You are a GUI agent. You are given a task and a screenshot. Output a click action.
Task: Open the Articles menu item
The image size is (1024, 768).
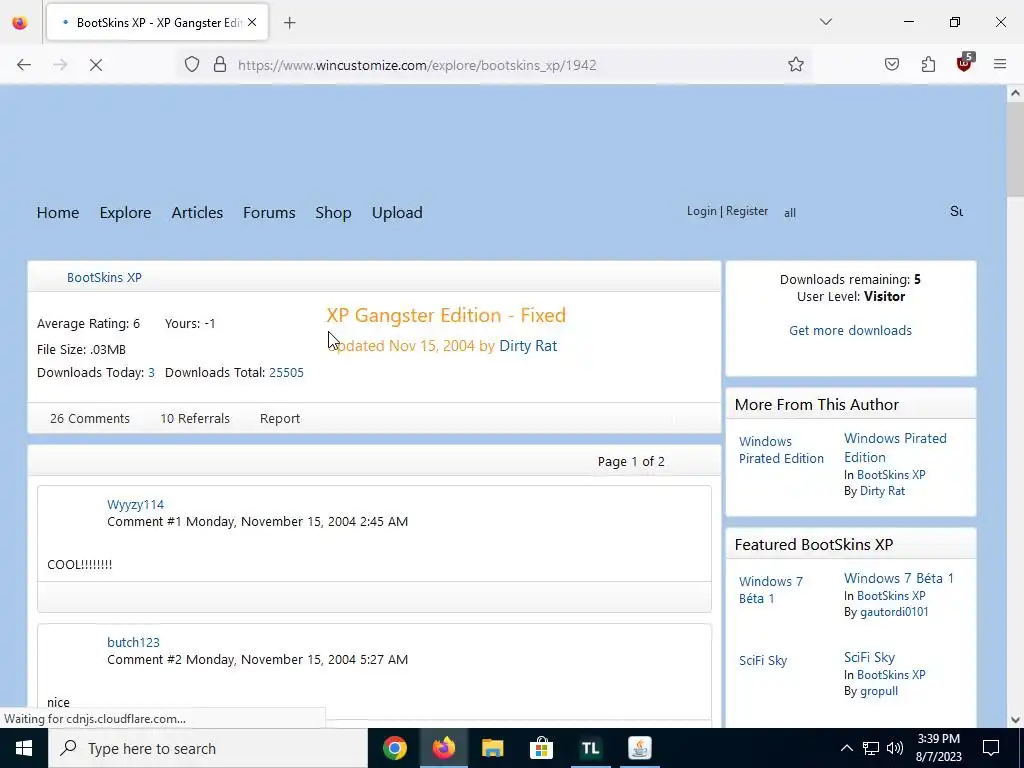point(197,213)
